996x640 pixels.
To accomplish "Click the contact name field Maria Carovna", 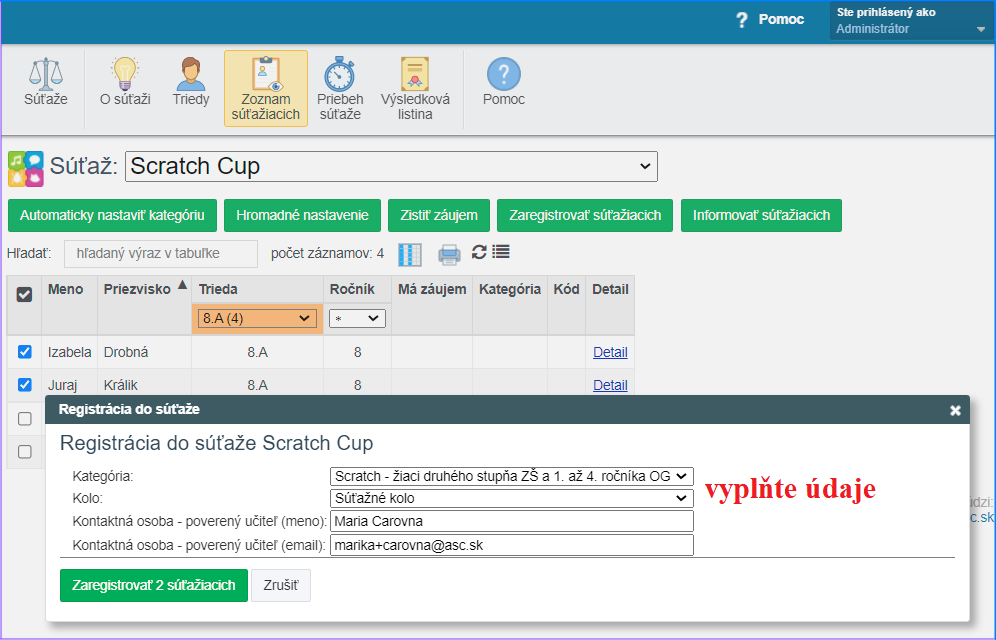I will pyautogui.click(x=511, y=521).
